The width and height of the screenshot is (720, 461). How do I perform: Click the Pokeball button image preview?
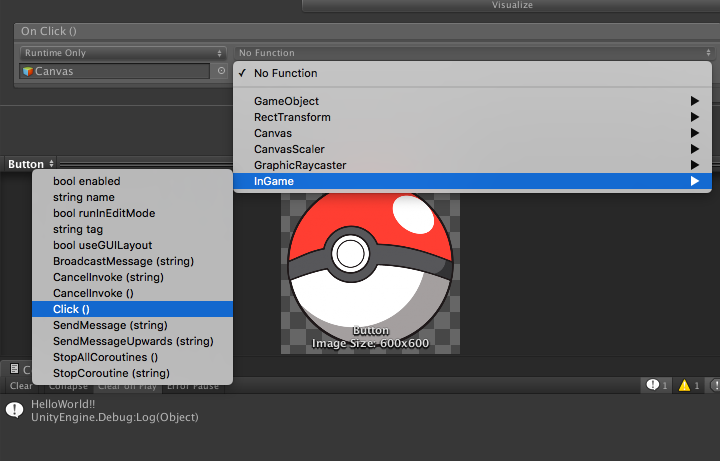point(370,273)
